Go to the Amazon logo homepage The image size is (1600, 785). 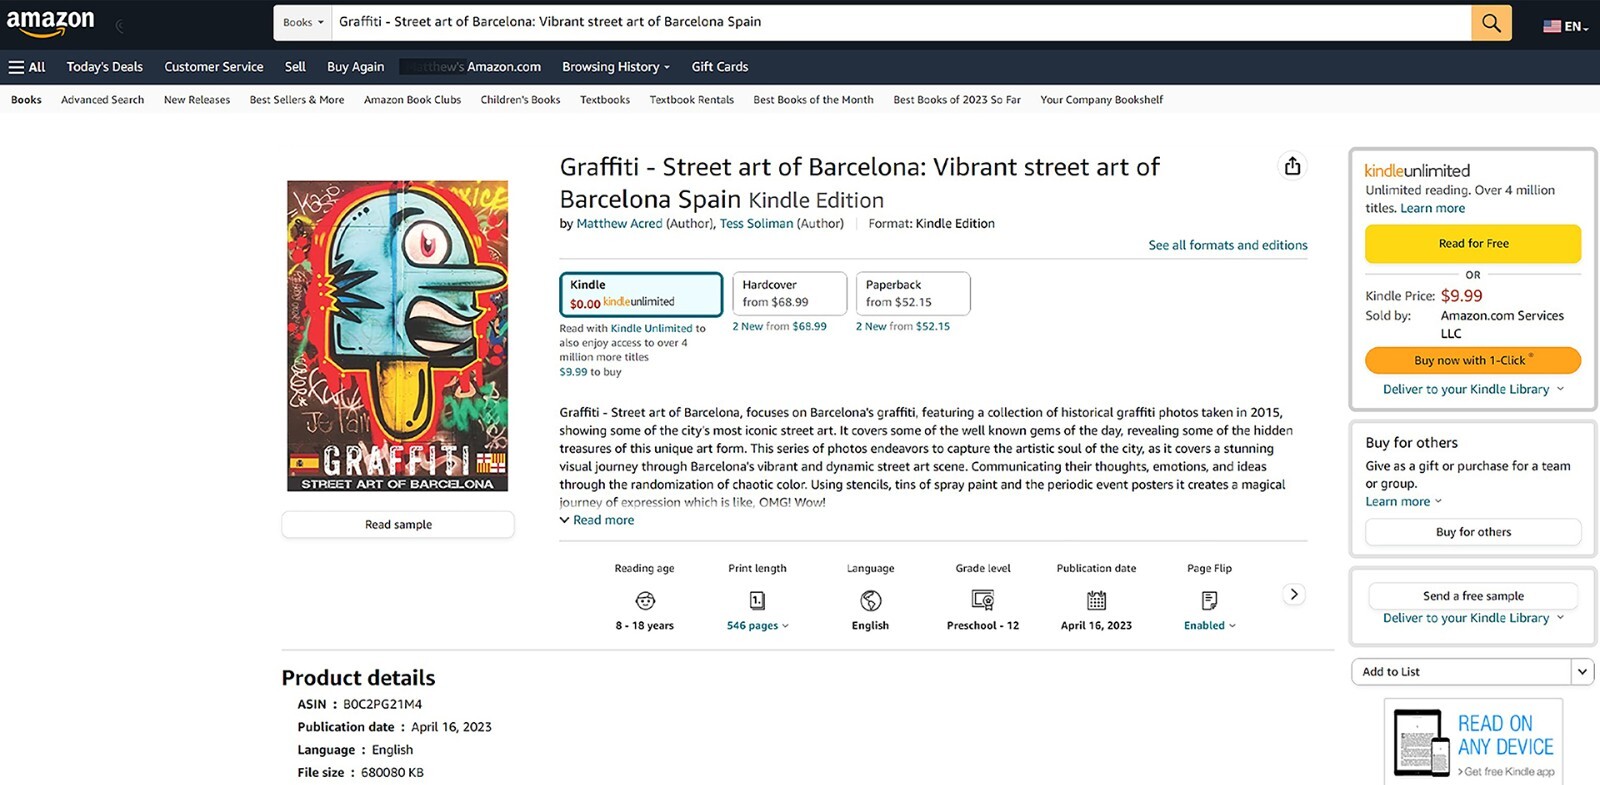click(50, 22)
